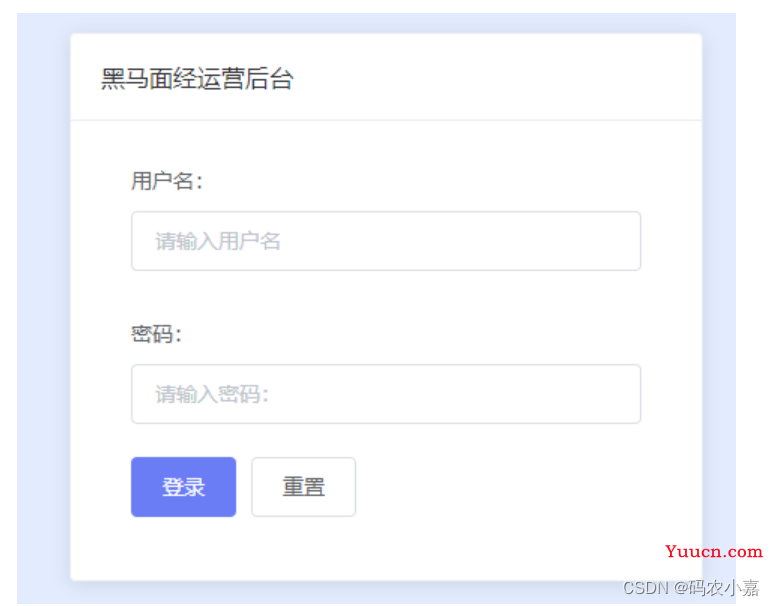Click the card header divider line
The height and width of the screenshot is (606, 775).
tap(386, 120)
